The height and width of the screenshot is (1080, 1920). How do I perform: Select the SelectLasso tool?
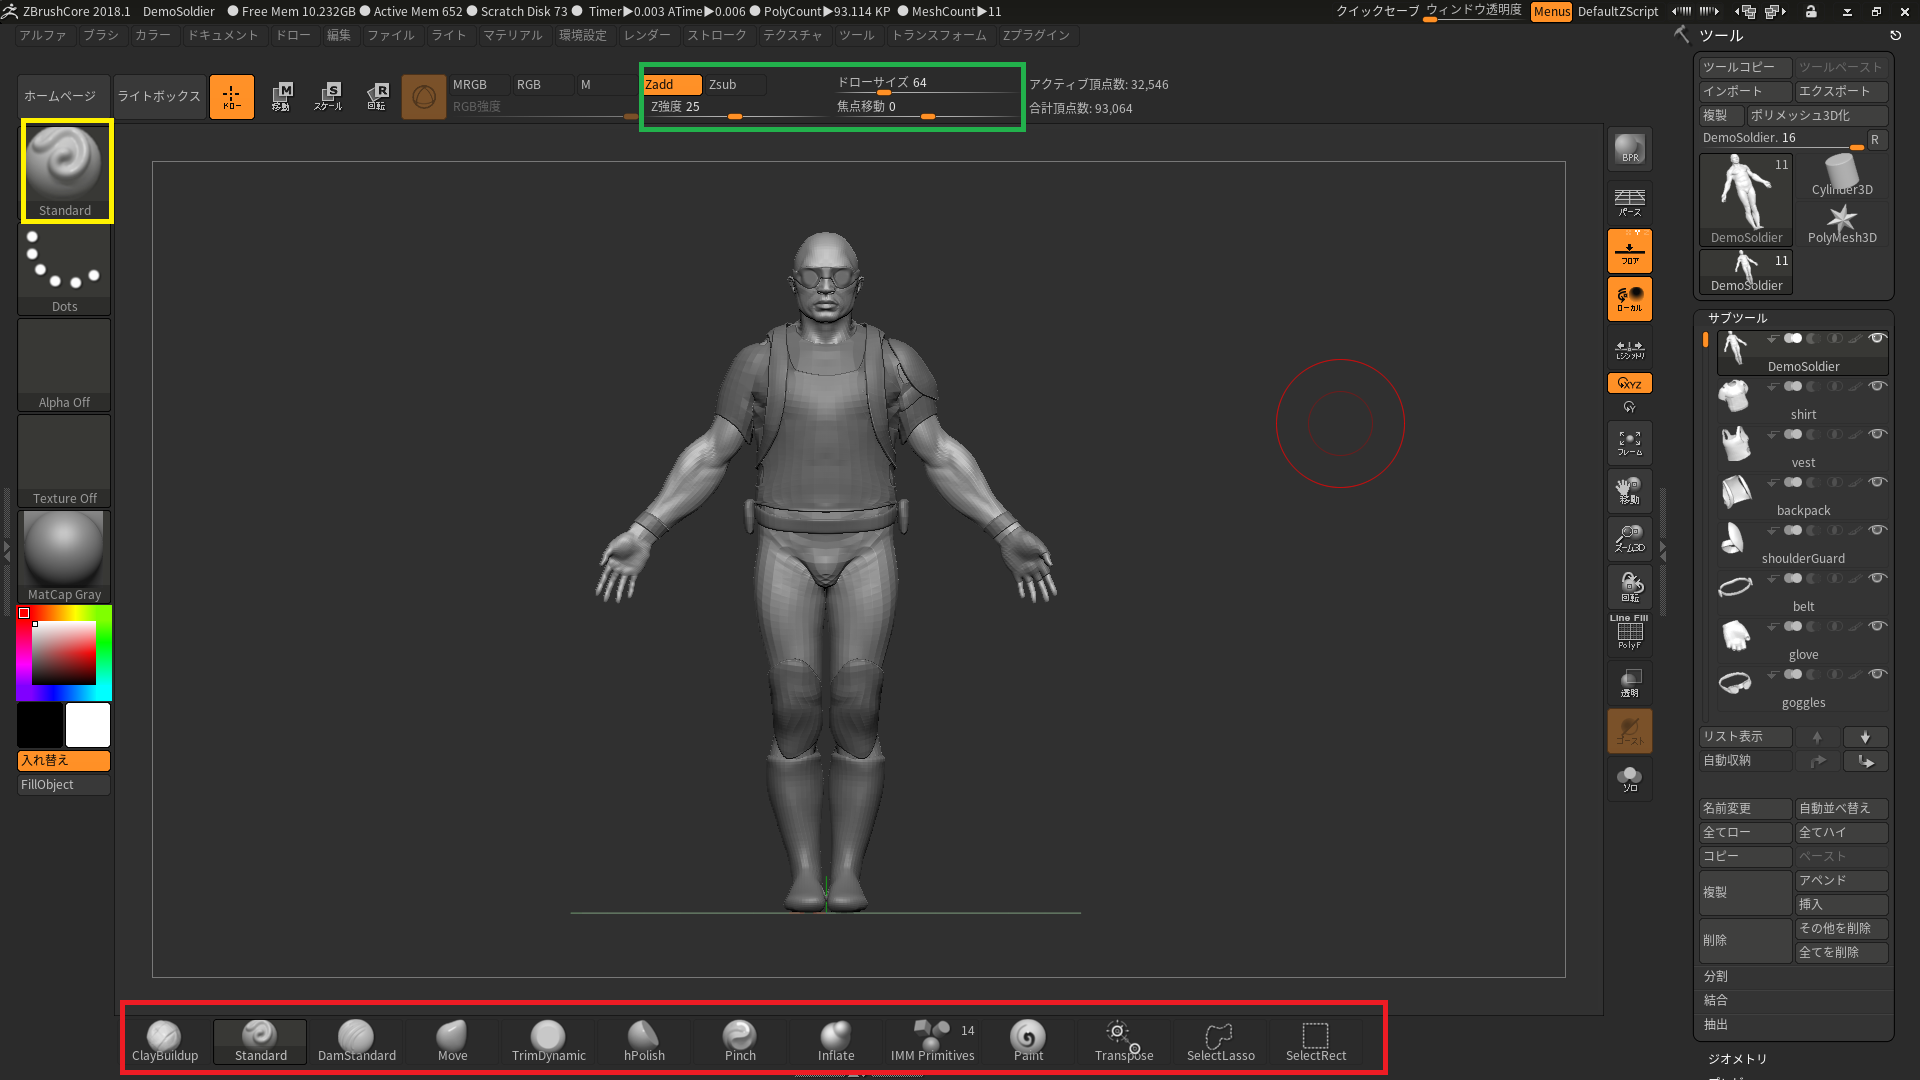pos(1218,1039)
